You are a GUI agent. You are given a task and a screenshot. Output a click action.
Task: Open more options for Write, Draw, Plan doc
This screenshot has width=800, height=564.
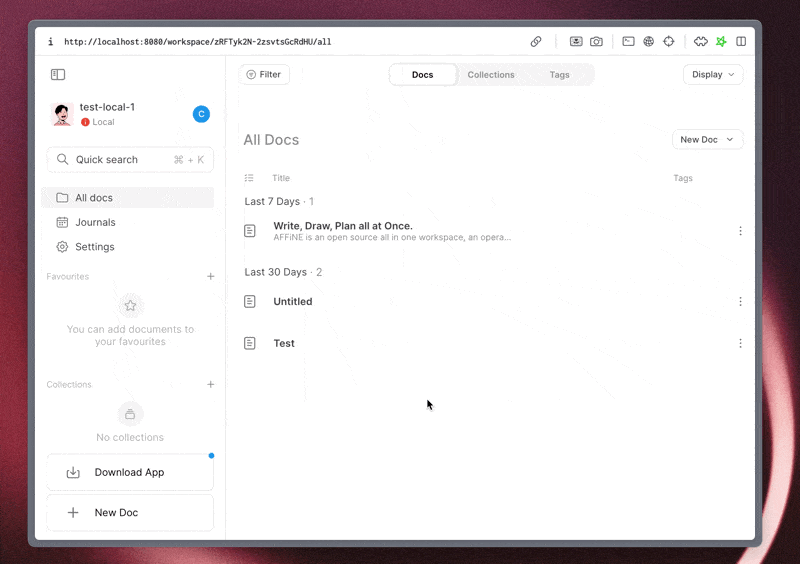[x=740, y=231]
